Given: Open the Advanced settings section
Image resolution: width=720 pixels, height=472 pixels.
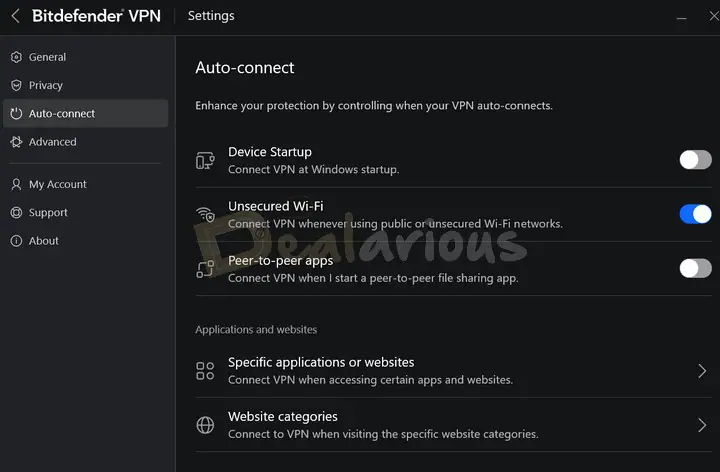Looking at the screenshot, I should (53, 142).
